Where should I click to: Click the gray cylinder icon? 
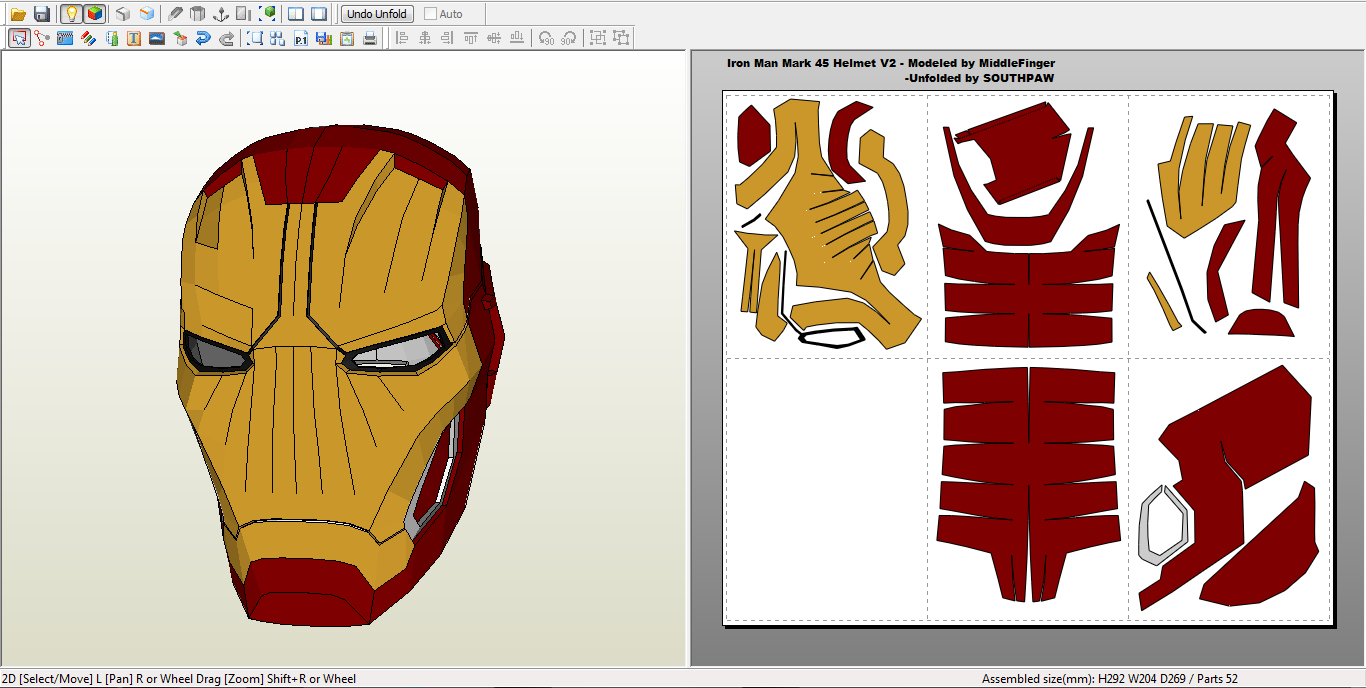click(198, 14)
